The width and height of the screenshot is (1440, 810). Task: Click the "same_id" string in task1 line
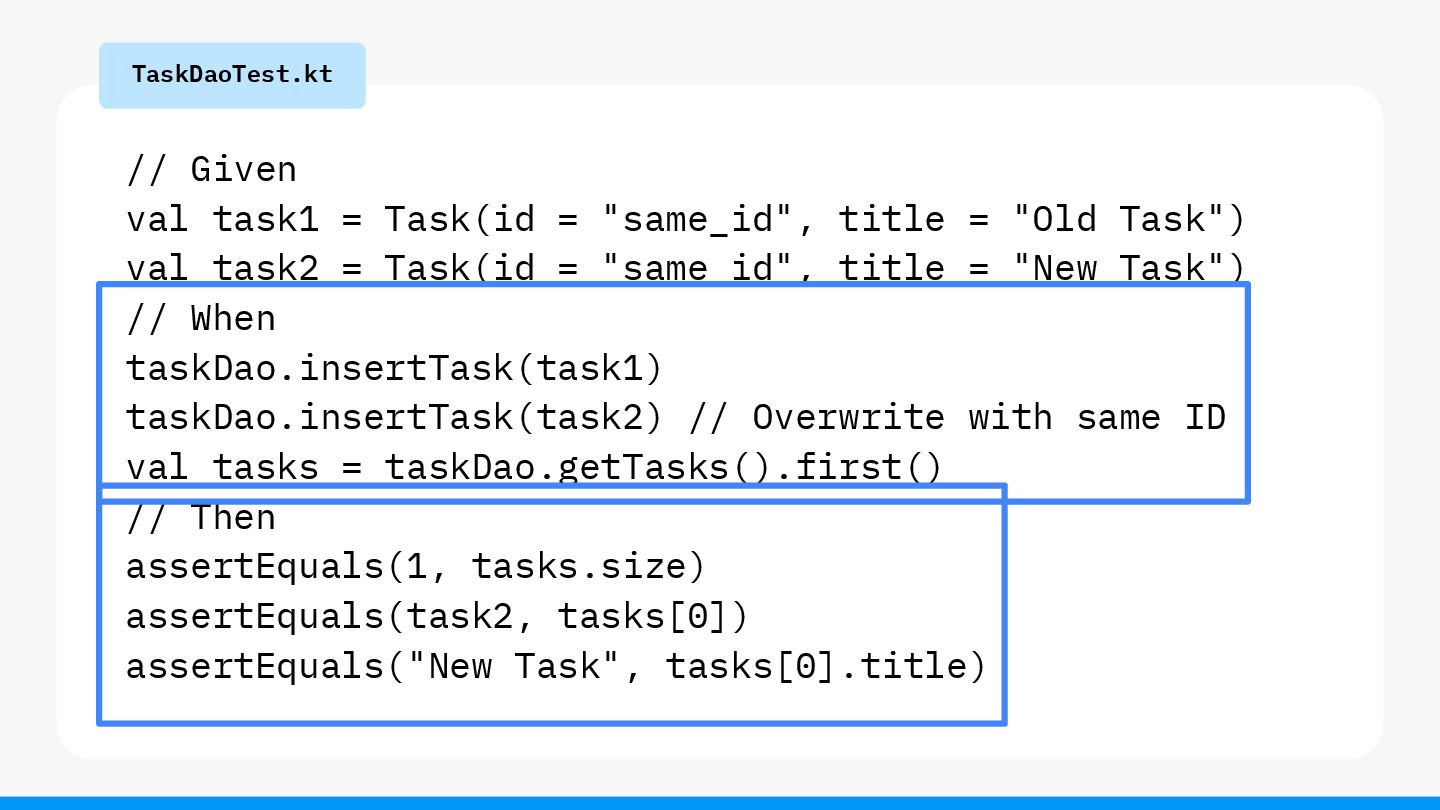[686, 219]
